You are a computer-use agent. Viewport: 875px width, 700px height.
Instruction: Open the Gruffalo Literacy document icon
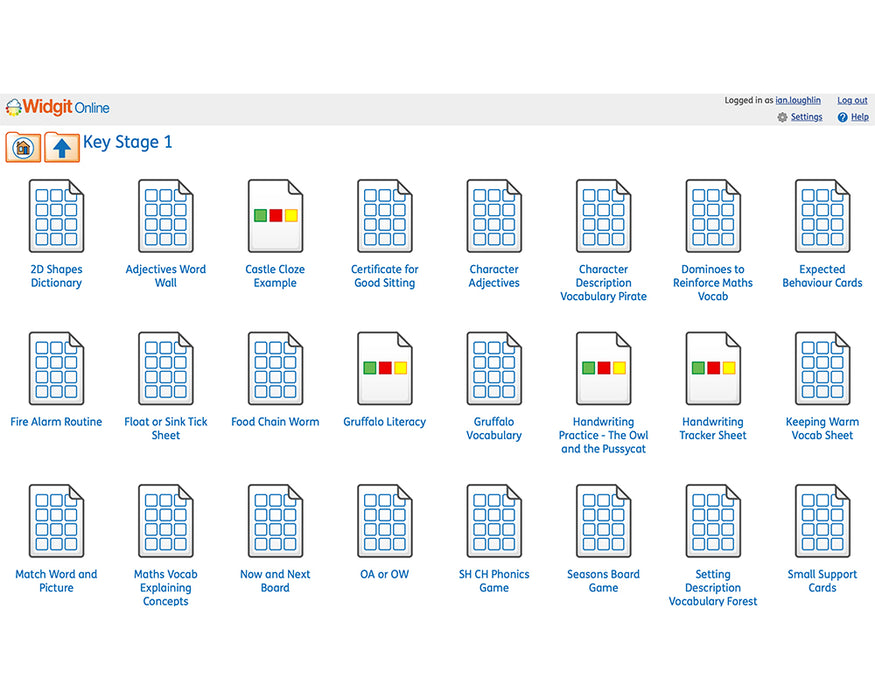[384, 368]
